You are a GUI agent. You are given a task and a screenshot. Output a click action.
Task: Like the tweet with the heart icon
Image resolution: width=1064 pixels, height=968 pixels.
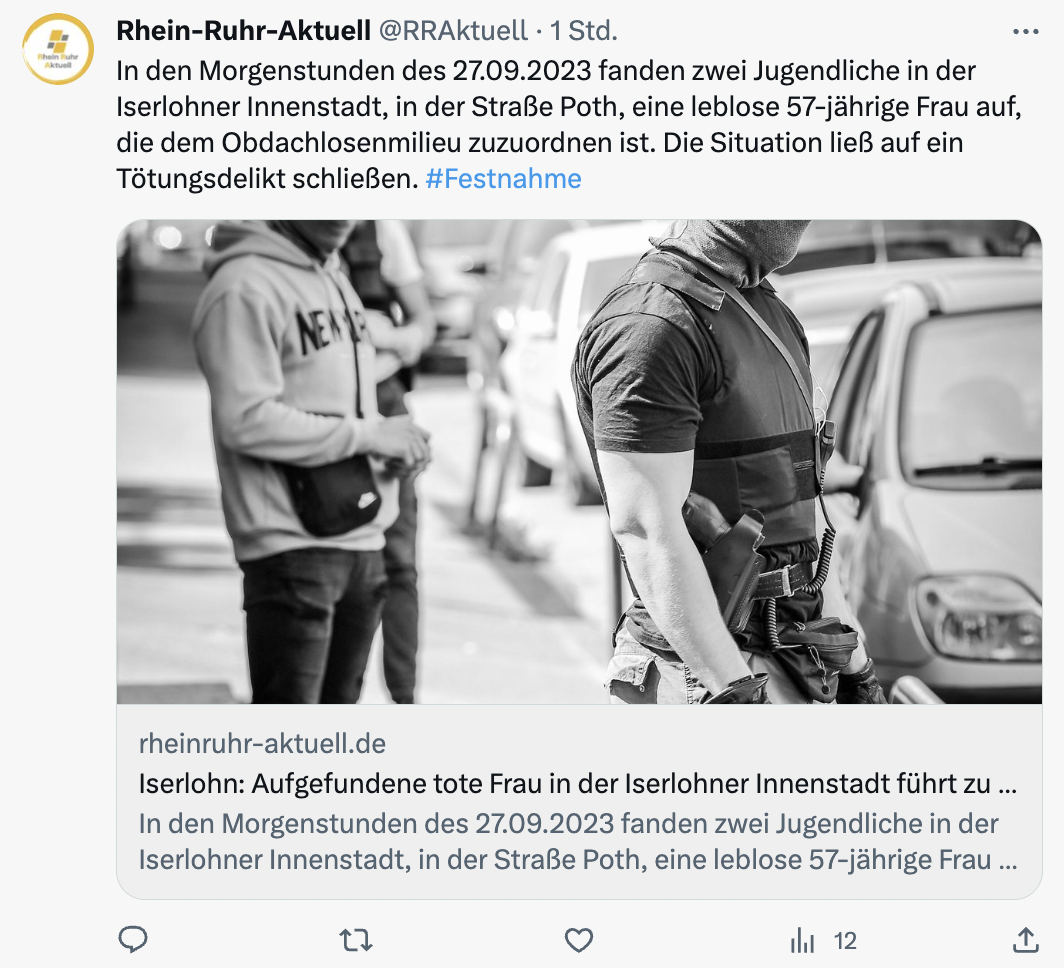(579, 940)
